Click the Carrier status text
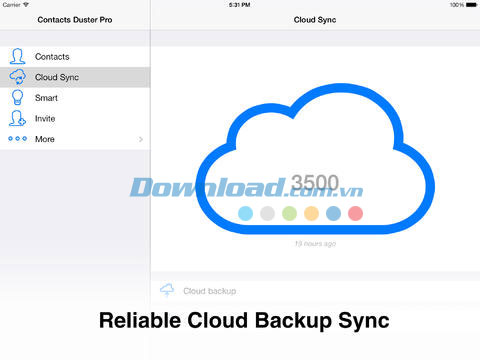Screen dimensions: 480x360 12,5
